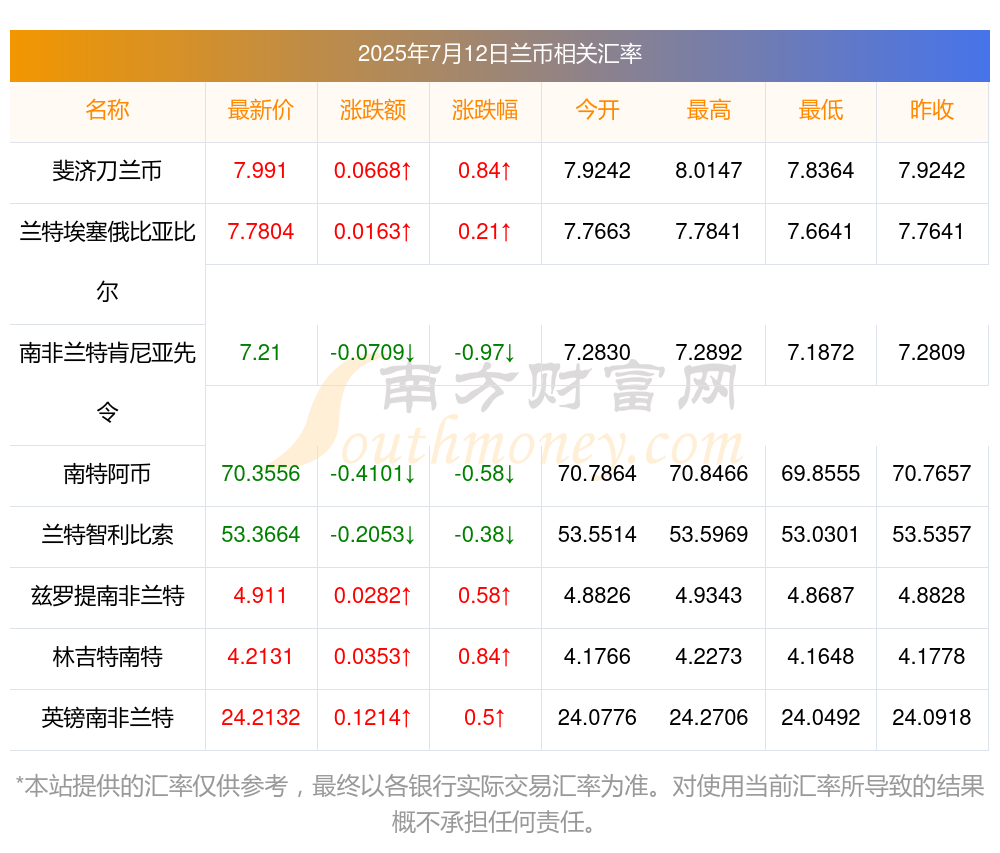
Task: Click the table title 2025年7月12日兰币相关汇率
Action: click(499, 54)
